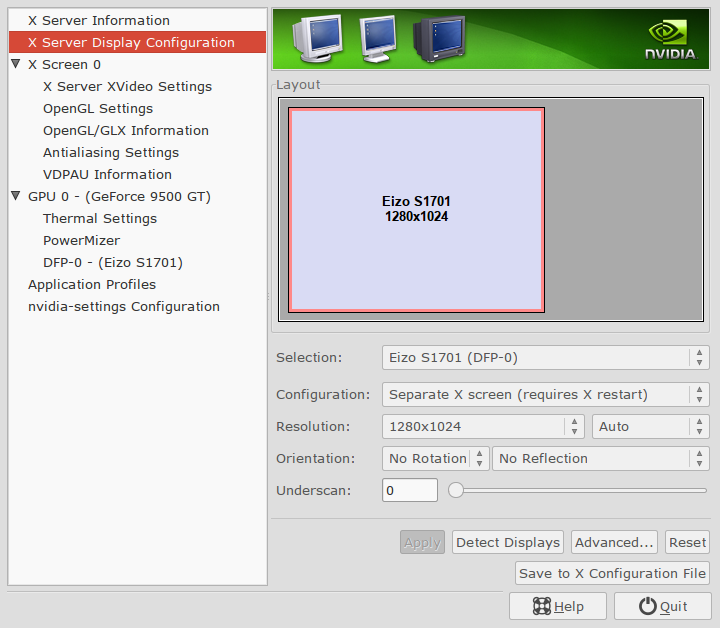Open Application Profiles page
The width and height of the screenshot is (720, 628).
pyautogui.click(x=92, y=285)
